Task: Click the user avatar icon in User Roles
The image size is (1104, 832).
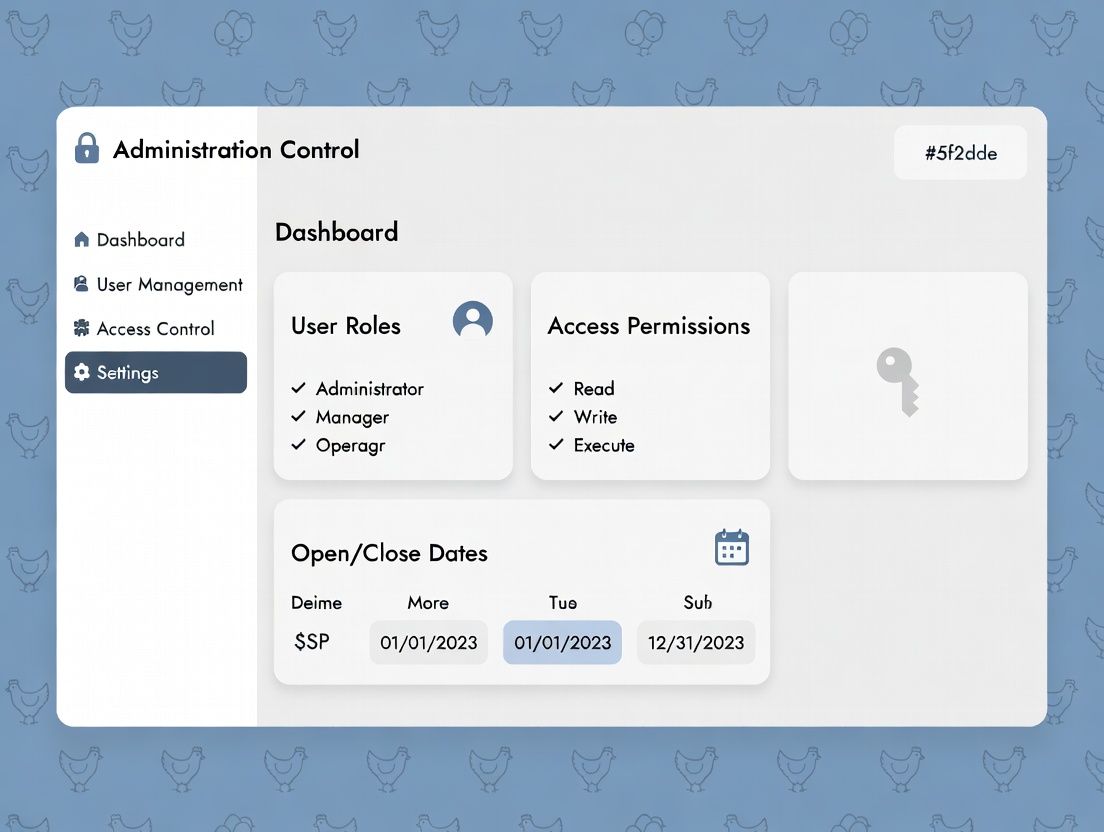Action: [472, 320]
